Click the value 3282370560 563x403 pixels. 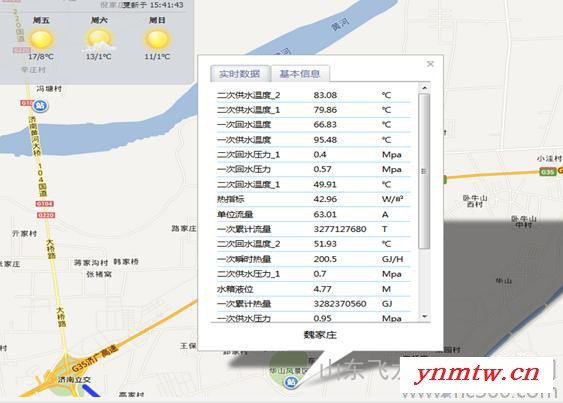[340, 304]
